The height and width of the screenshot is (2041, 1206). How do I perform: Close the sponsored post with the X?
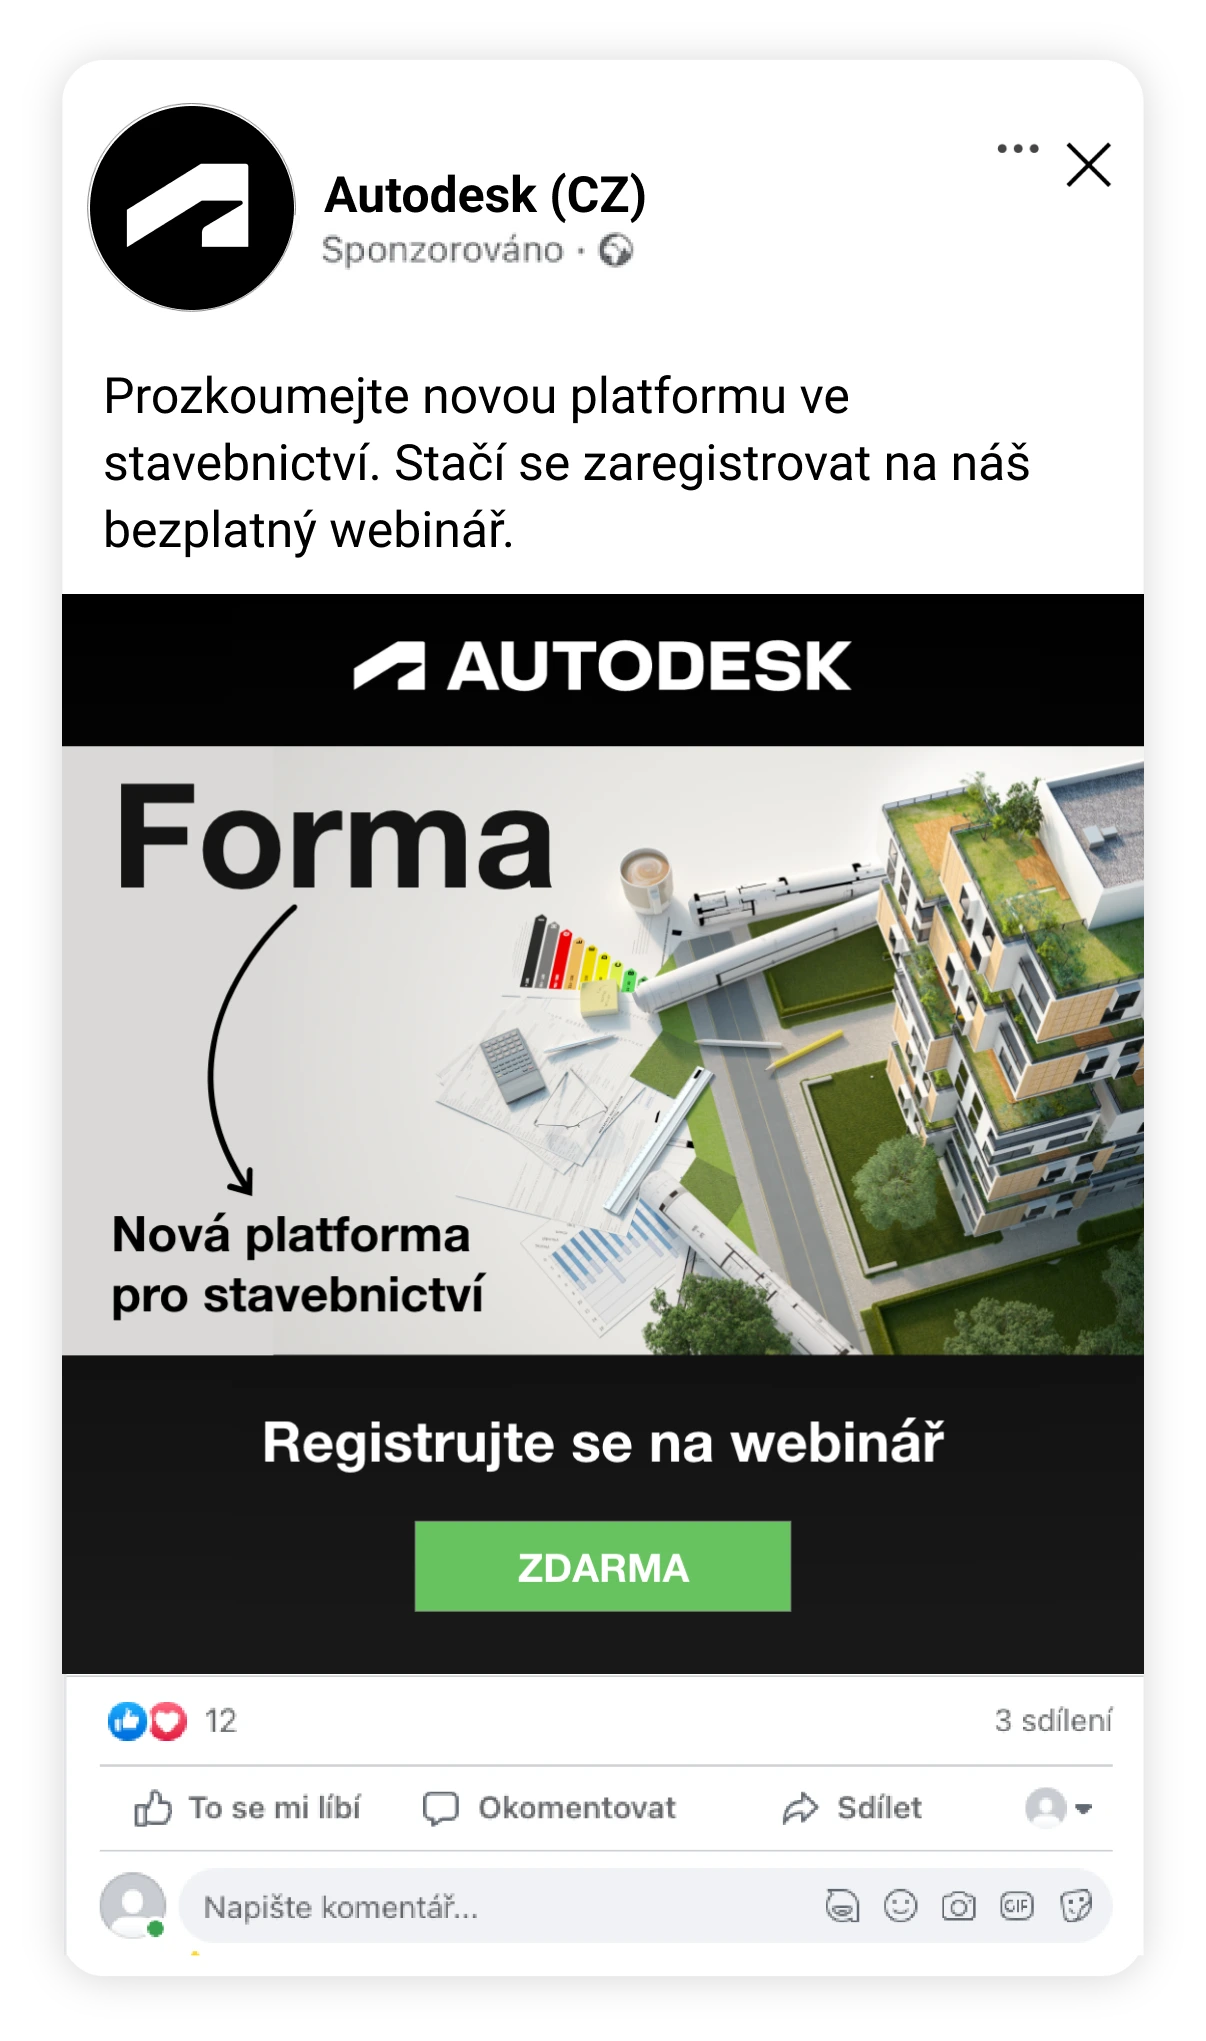[1088, 165]
